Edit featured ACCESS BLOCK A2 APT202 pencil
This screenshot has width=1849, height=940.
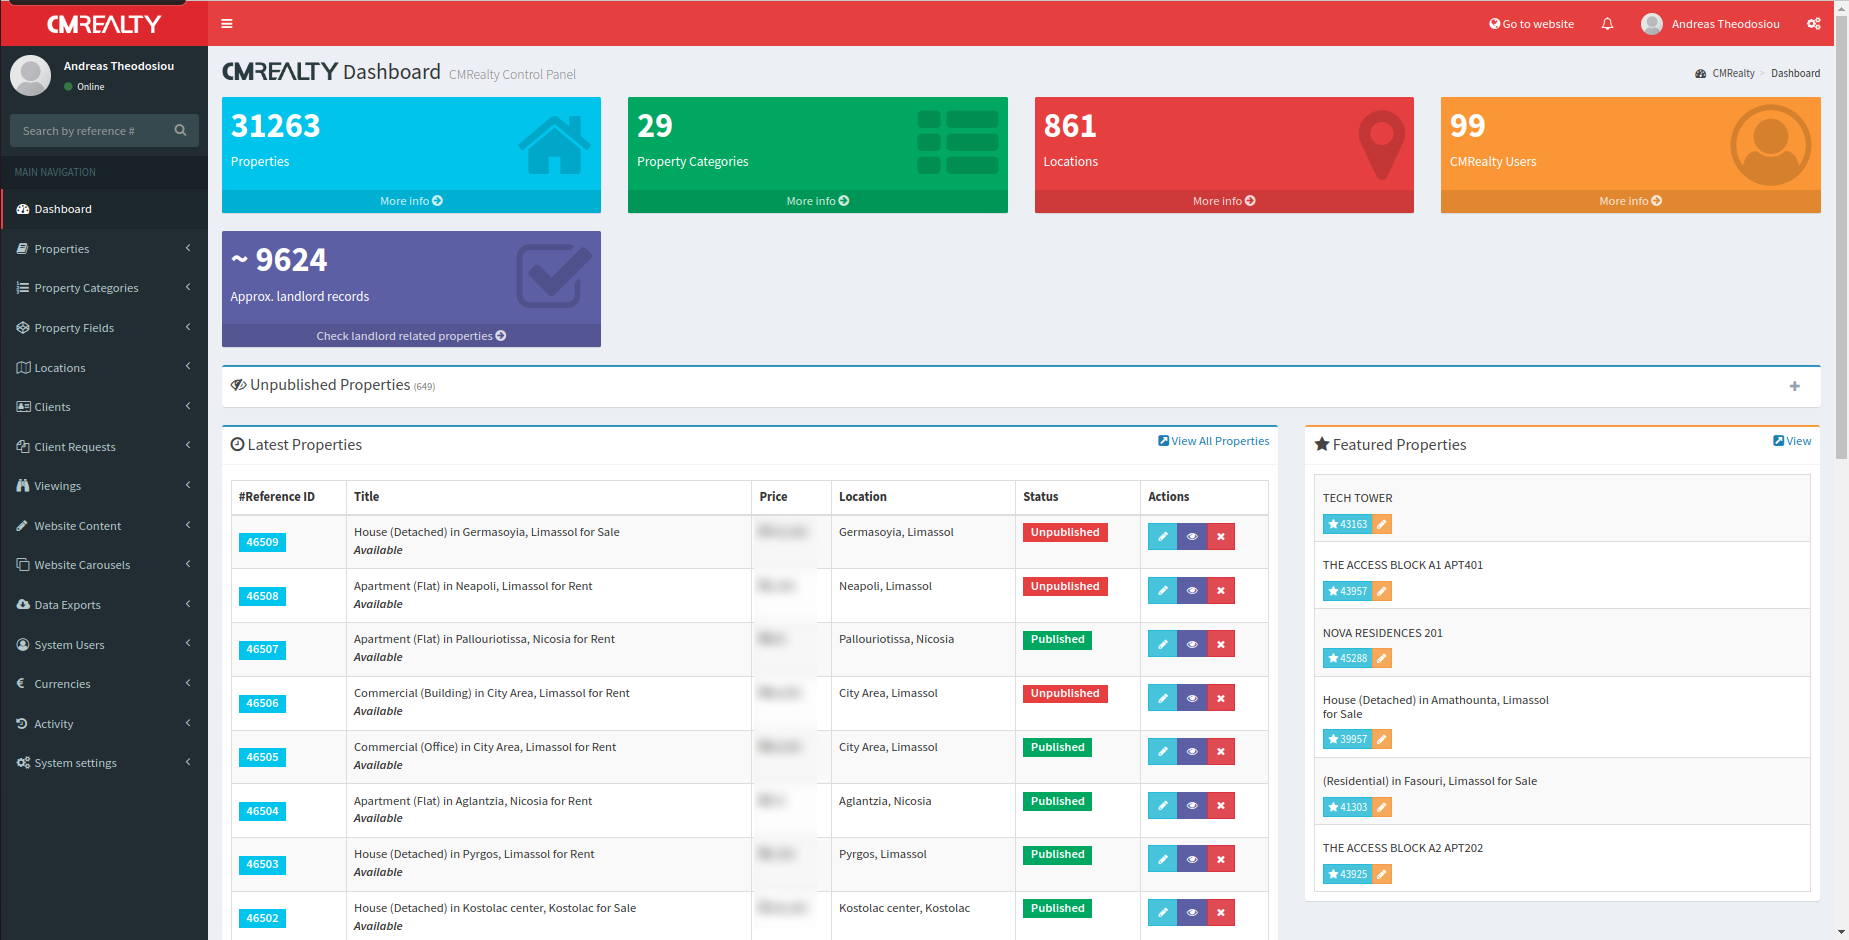click(x=1382, y=874)
